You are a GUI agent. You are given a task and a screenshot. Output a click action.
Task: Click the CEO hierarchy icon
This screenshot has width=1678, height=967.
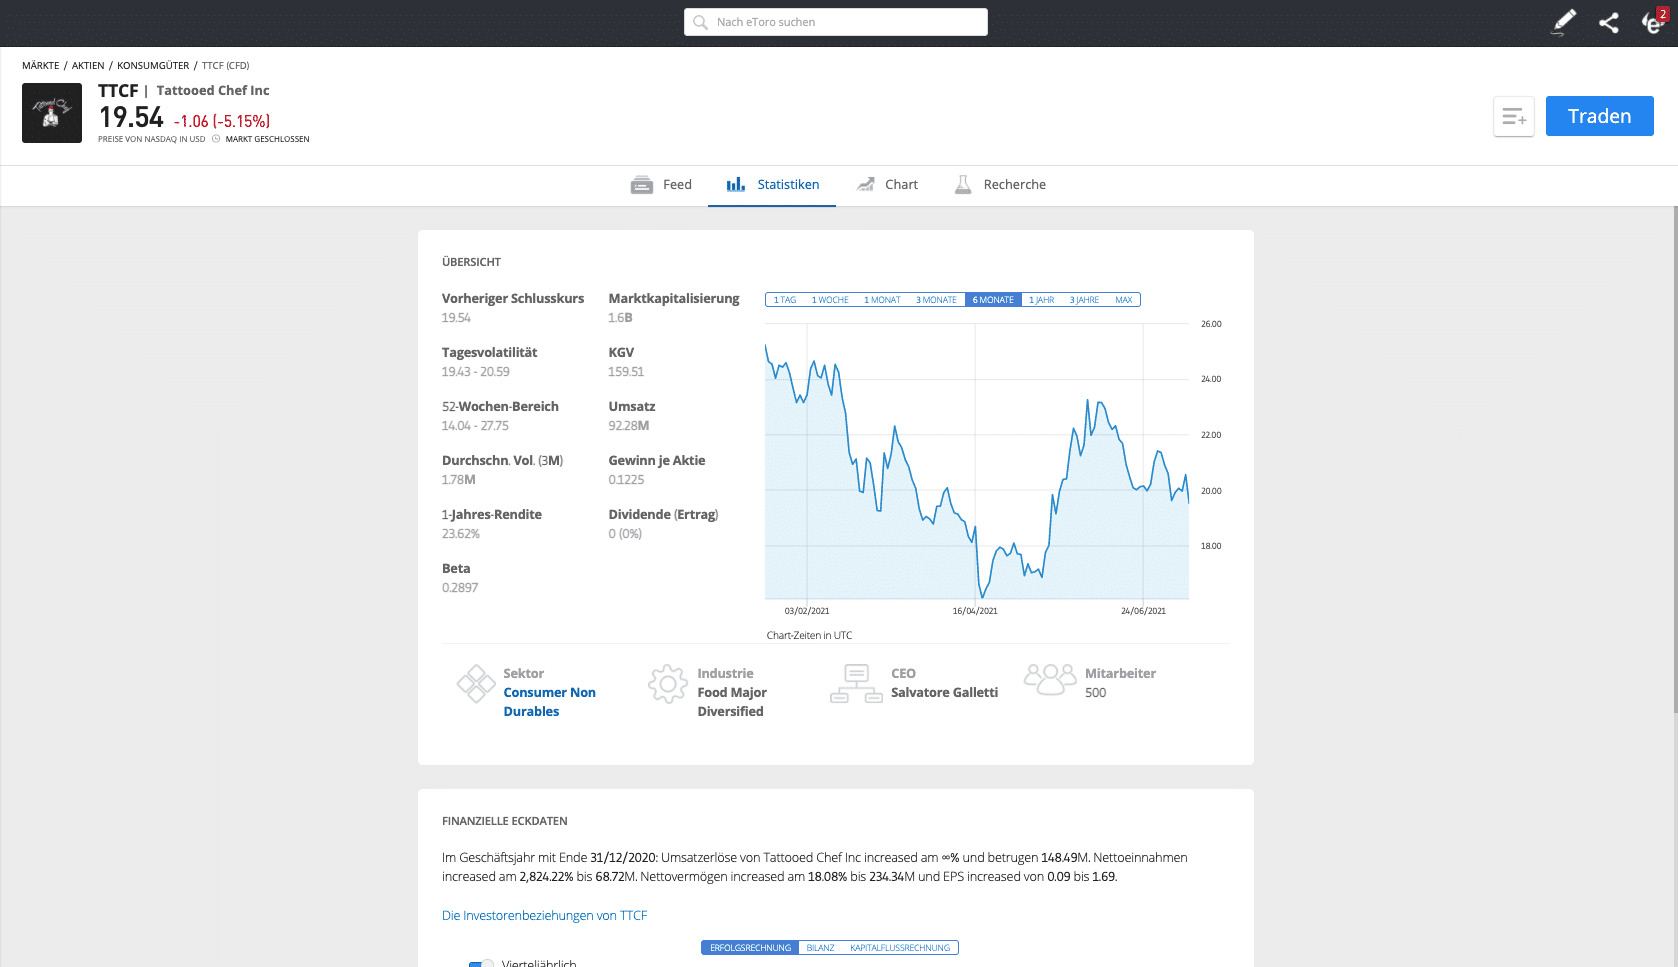click(x=857, y=684)
